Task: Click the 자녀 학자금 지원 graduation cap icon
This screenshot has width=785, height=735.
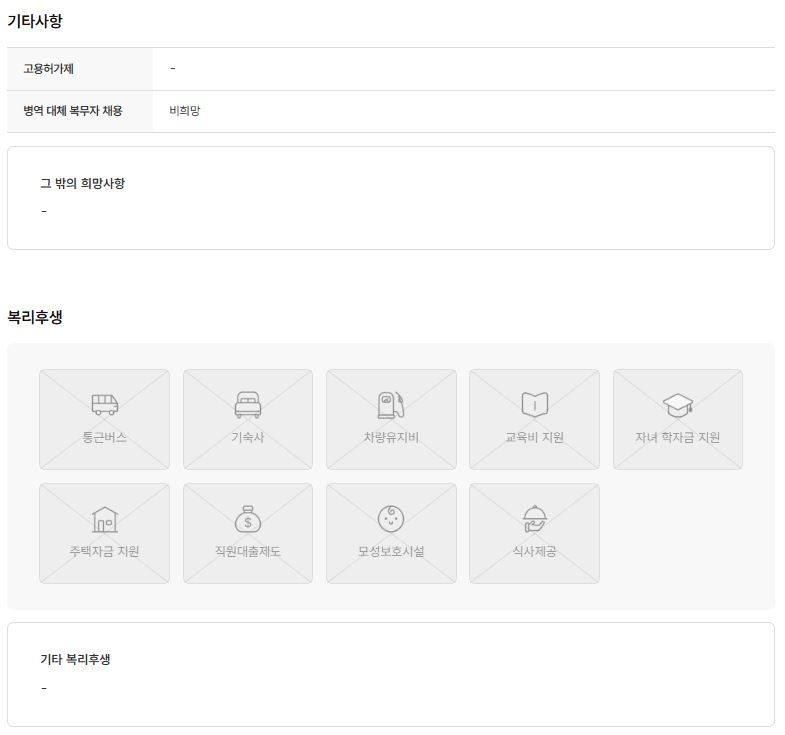Action: (x=677, y=405)
